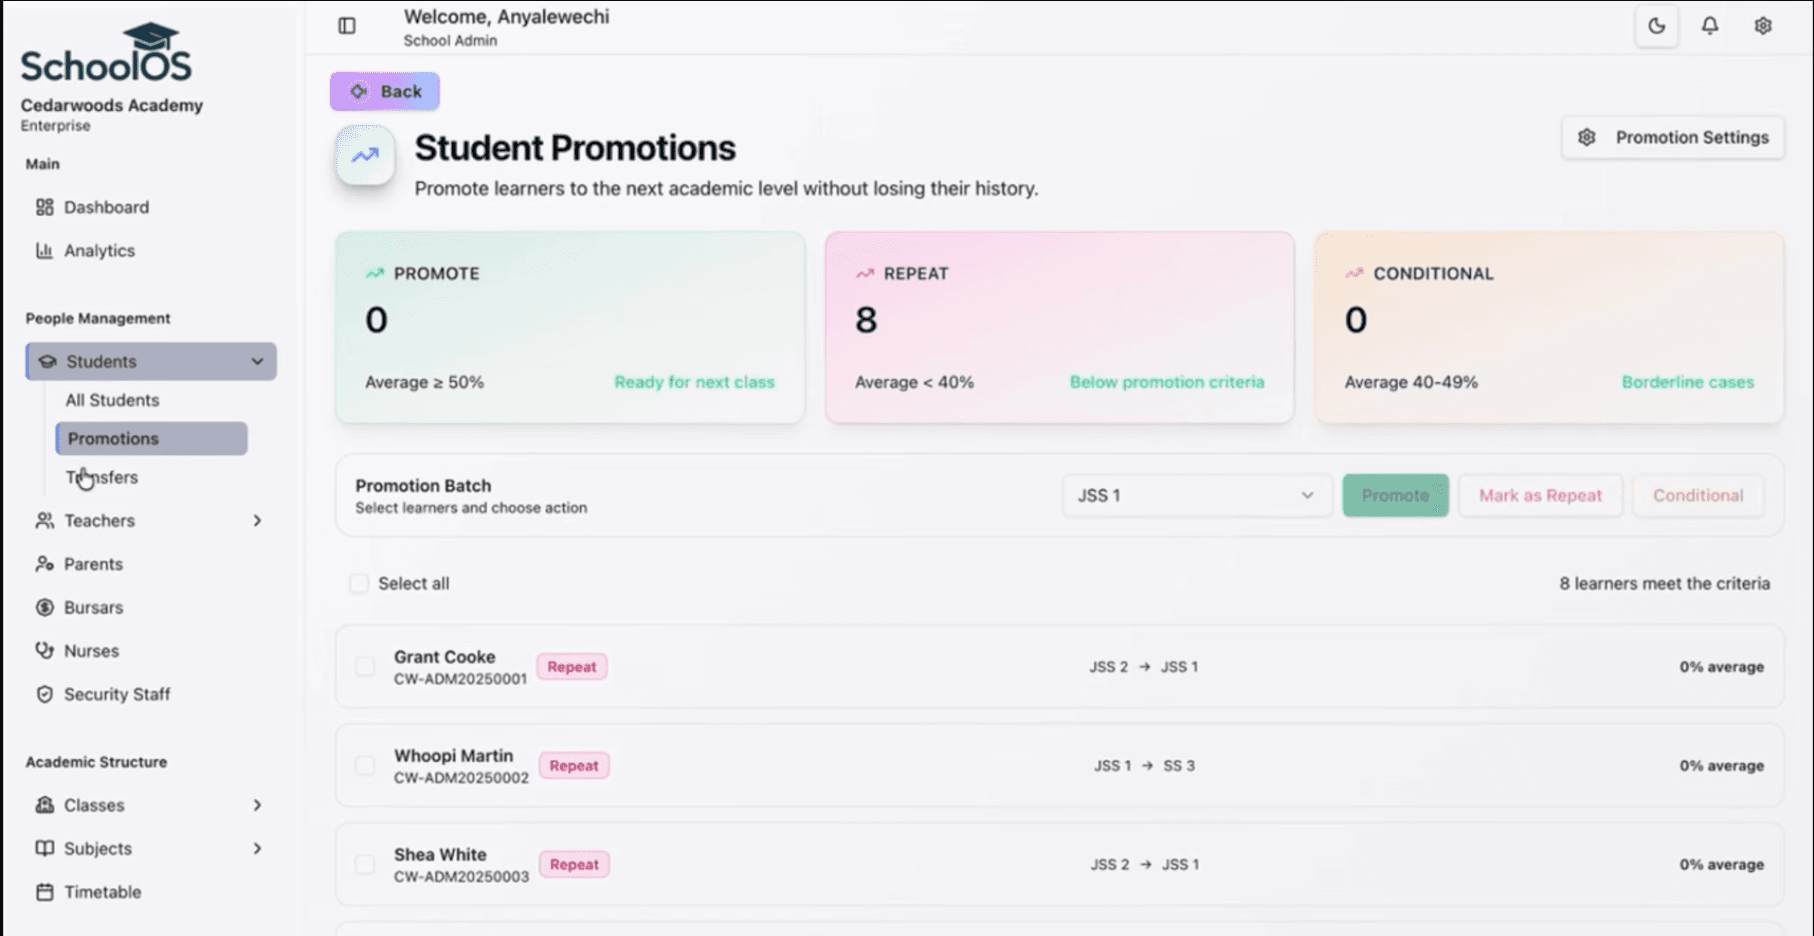Screen dimensions: 1814x936
Task: Collapse the sidebar using the panel icon
Action: 346,26
